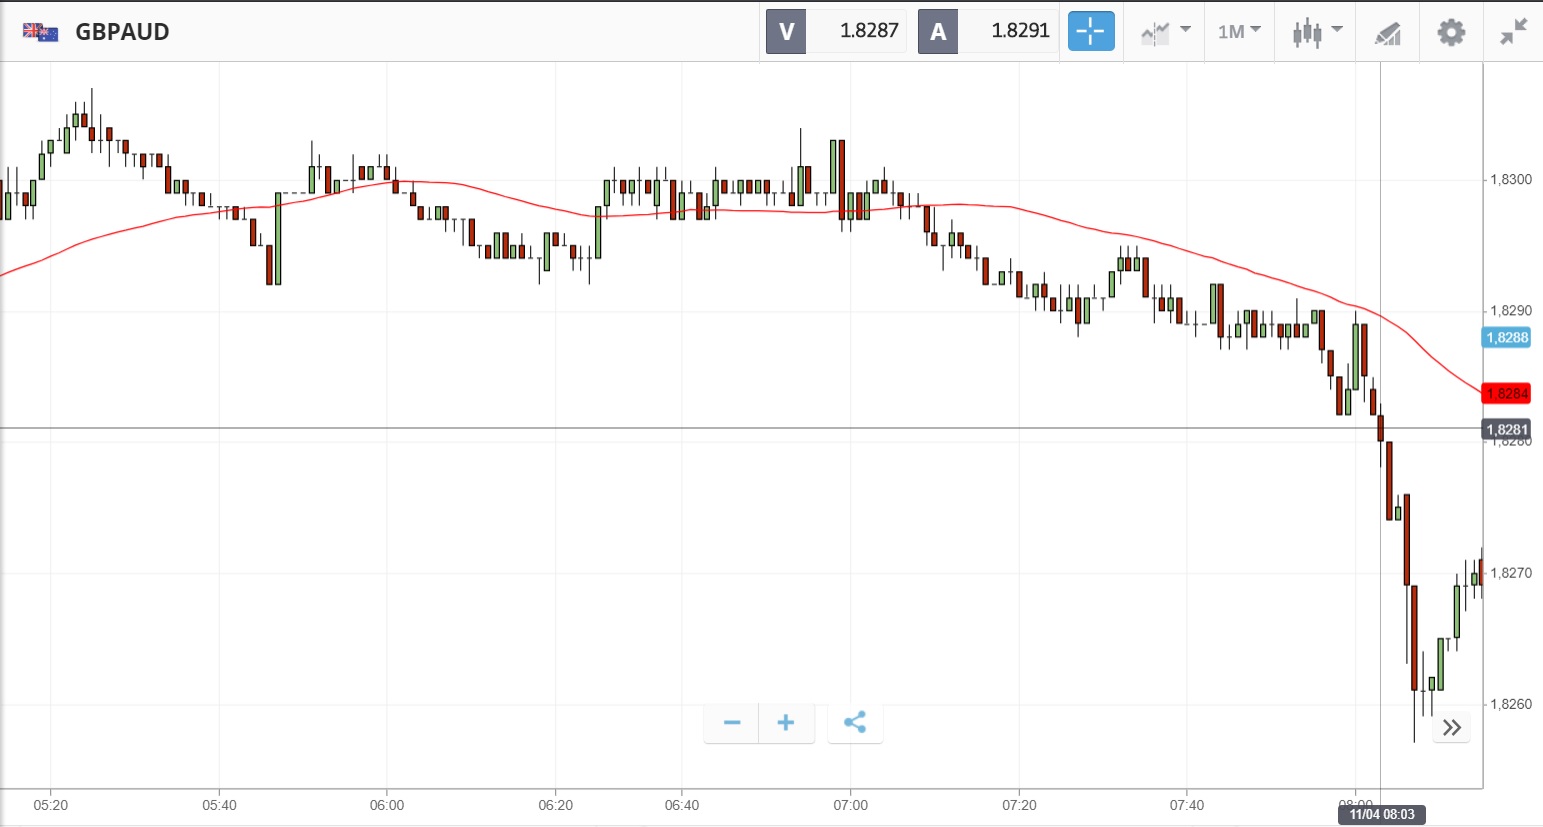Click the 06:40 time axis label

coord(682,805)
